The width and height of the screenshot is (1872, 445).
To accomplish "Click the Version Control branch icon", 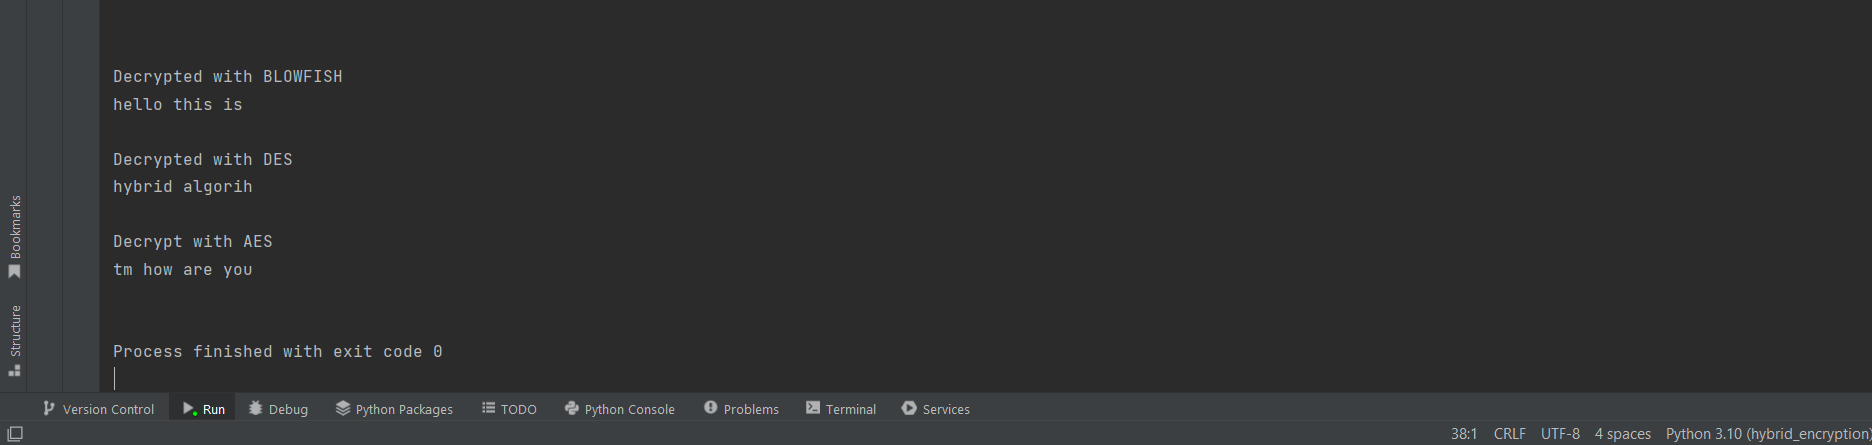I will [x=49, y=408].
